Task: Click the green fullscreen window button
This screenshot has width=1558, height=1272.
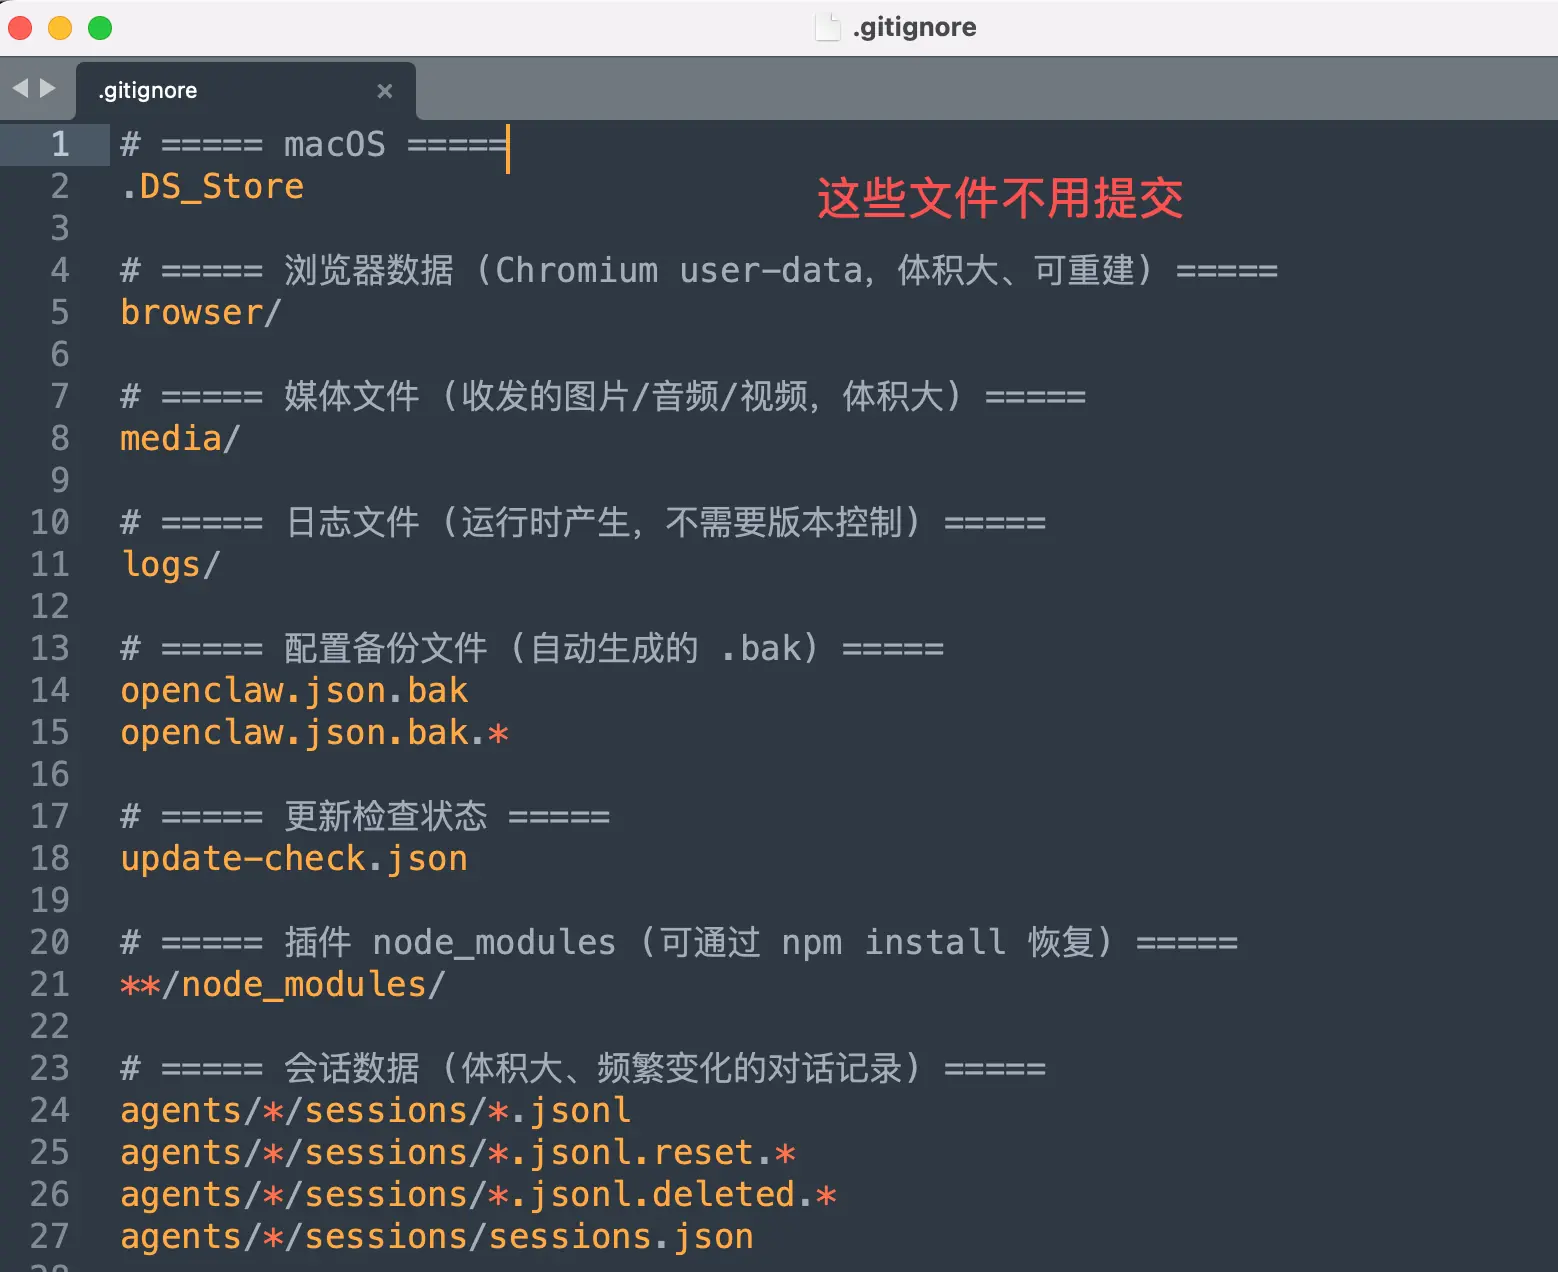Action: pos(100,28)
